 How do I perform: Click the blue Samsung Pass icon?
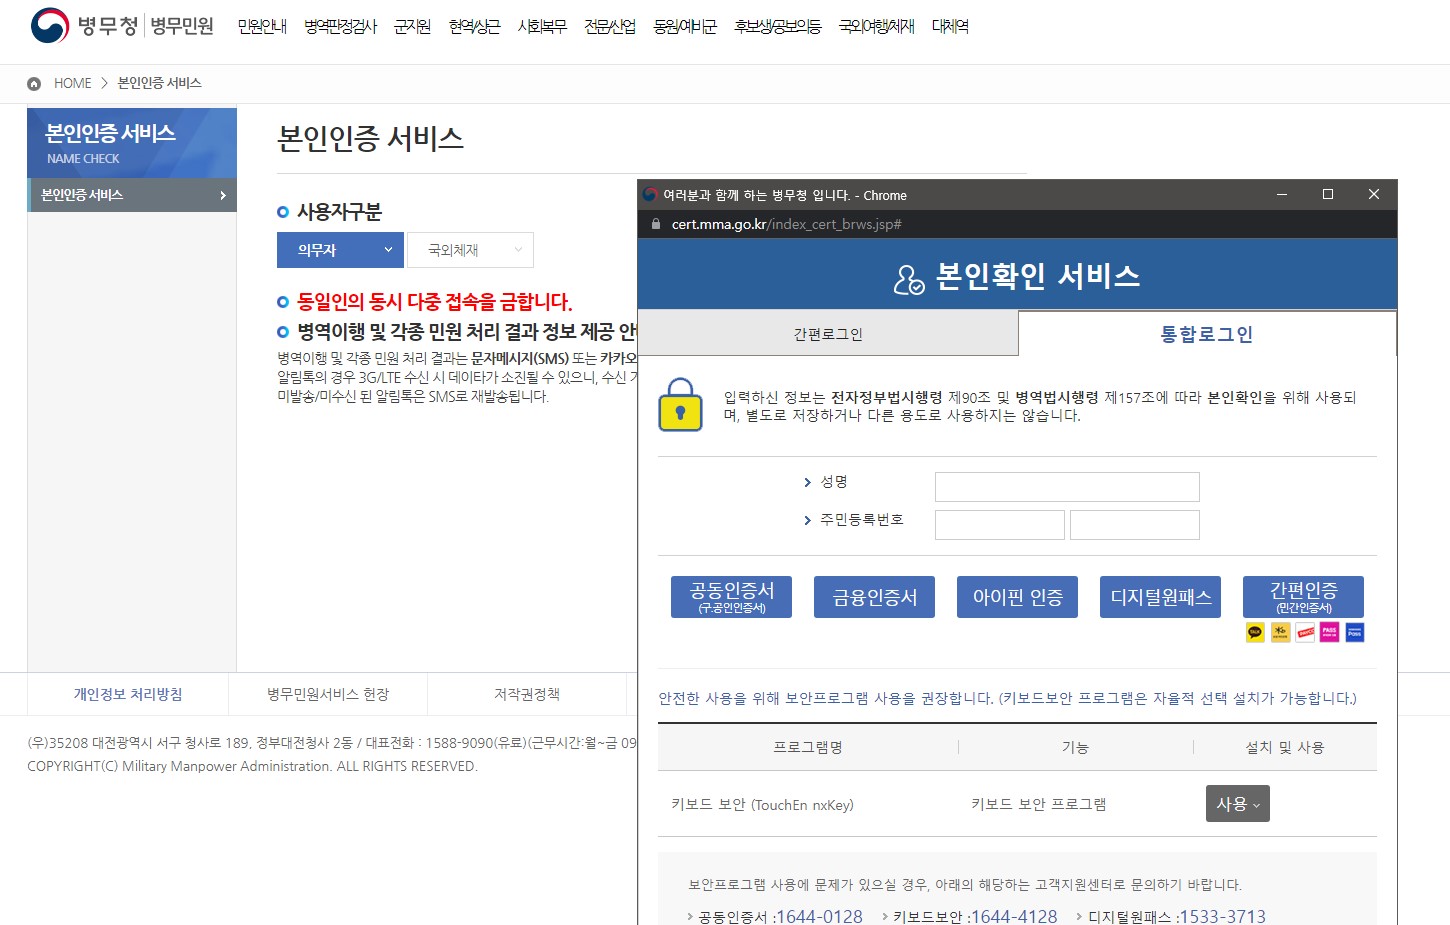[1355, 632]
